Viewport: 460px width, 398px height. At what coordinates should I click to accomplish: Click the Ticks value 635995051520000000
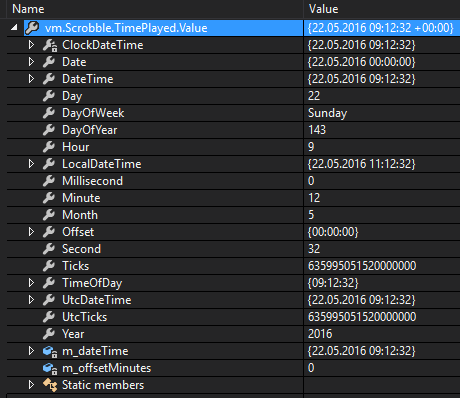pyautogui.click(x=362, y=266)
